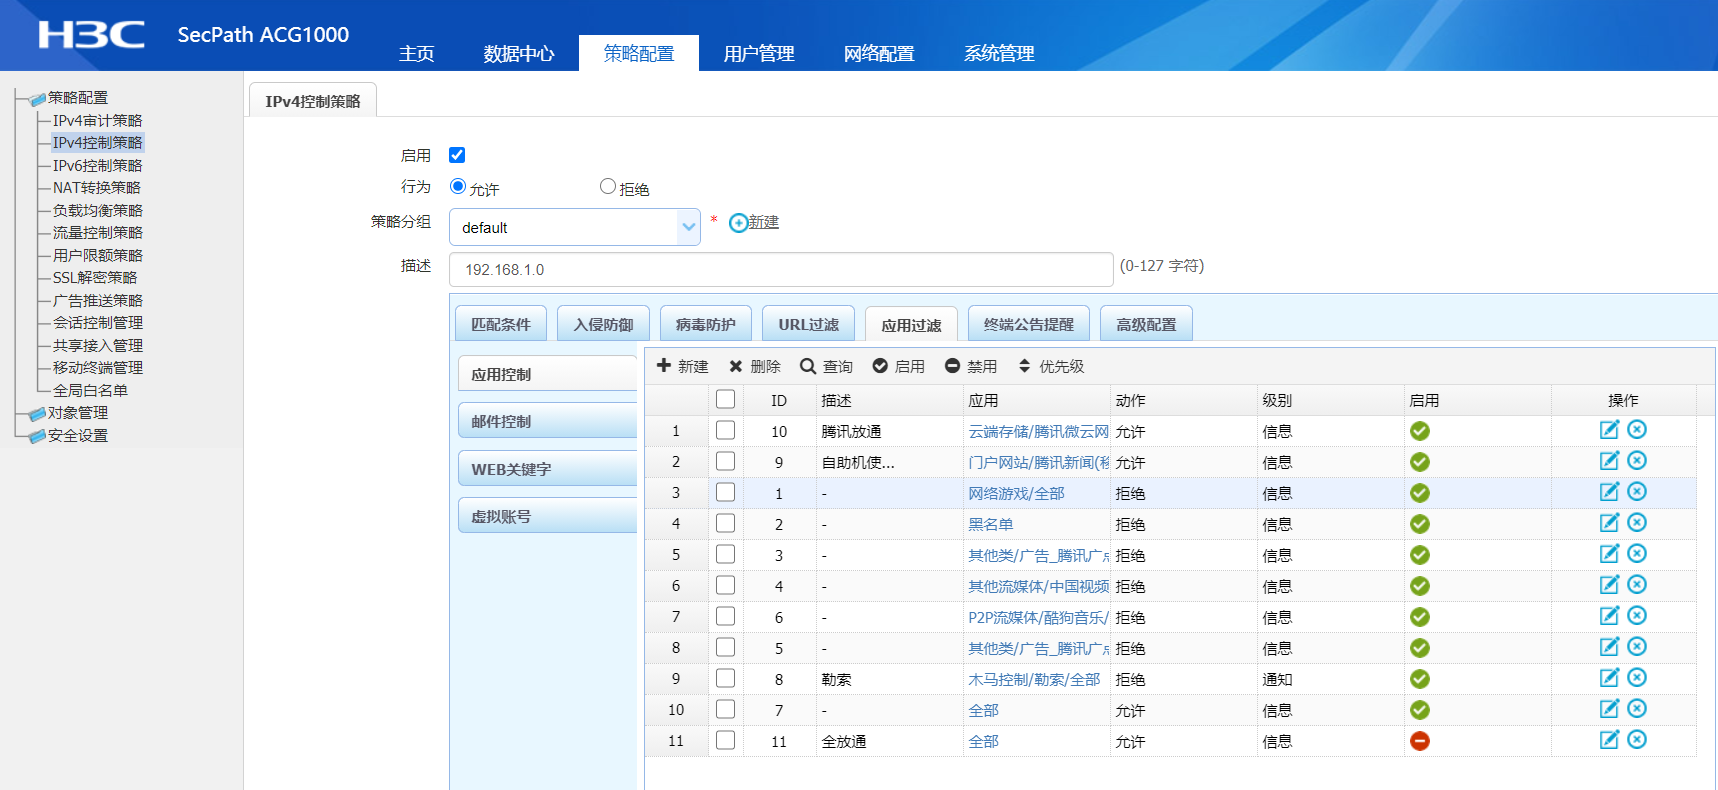Click 删除 in the table toolbar

(x=754, y=366)
